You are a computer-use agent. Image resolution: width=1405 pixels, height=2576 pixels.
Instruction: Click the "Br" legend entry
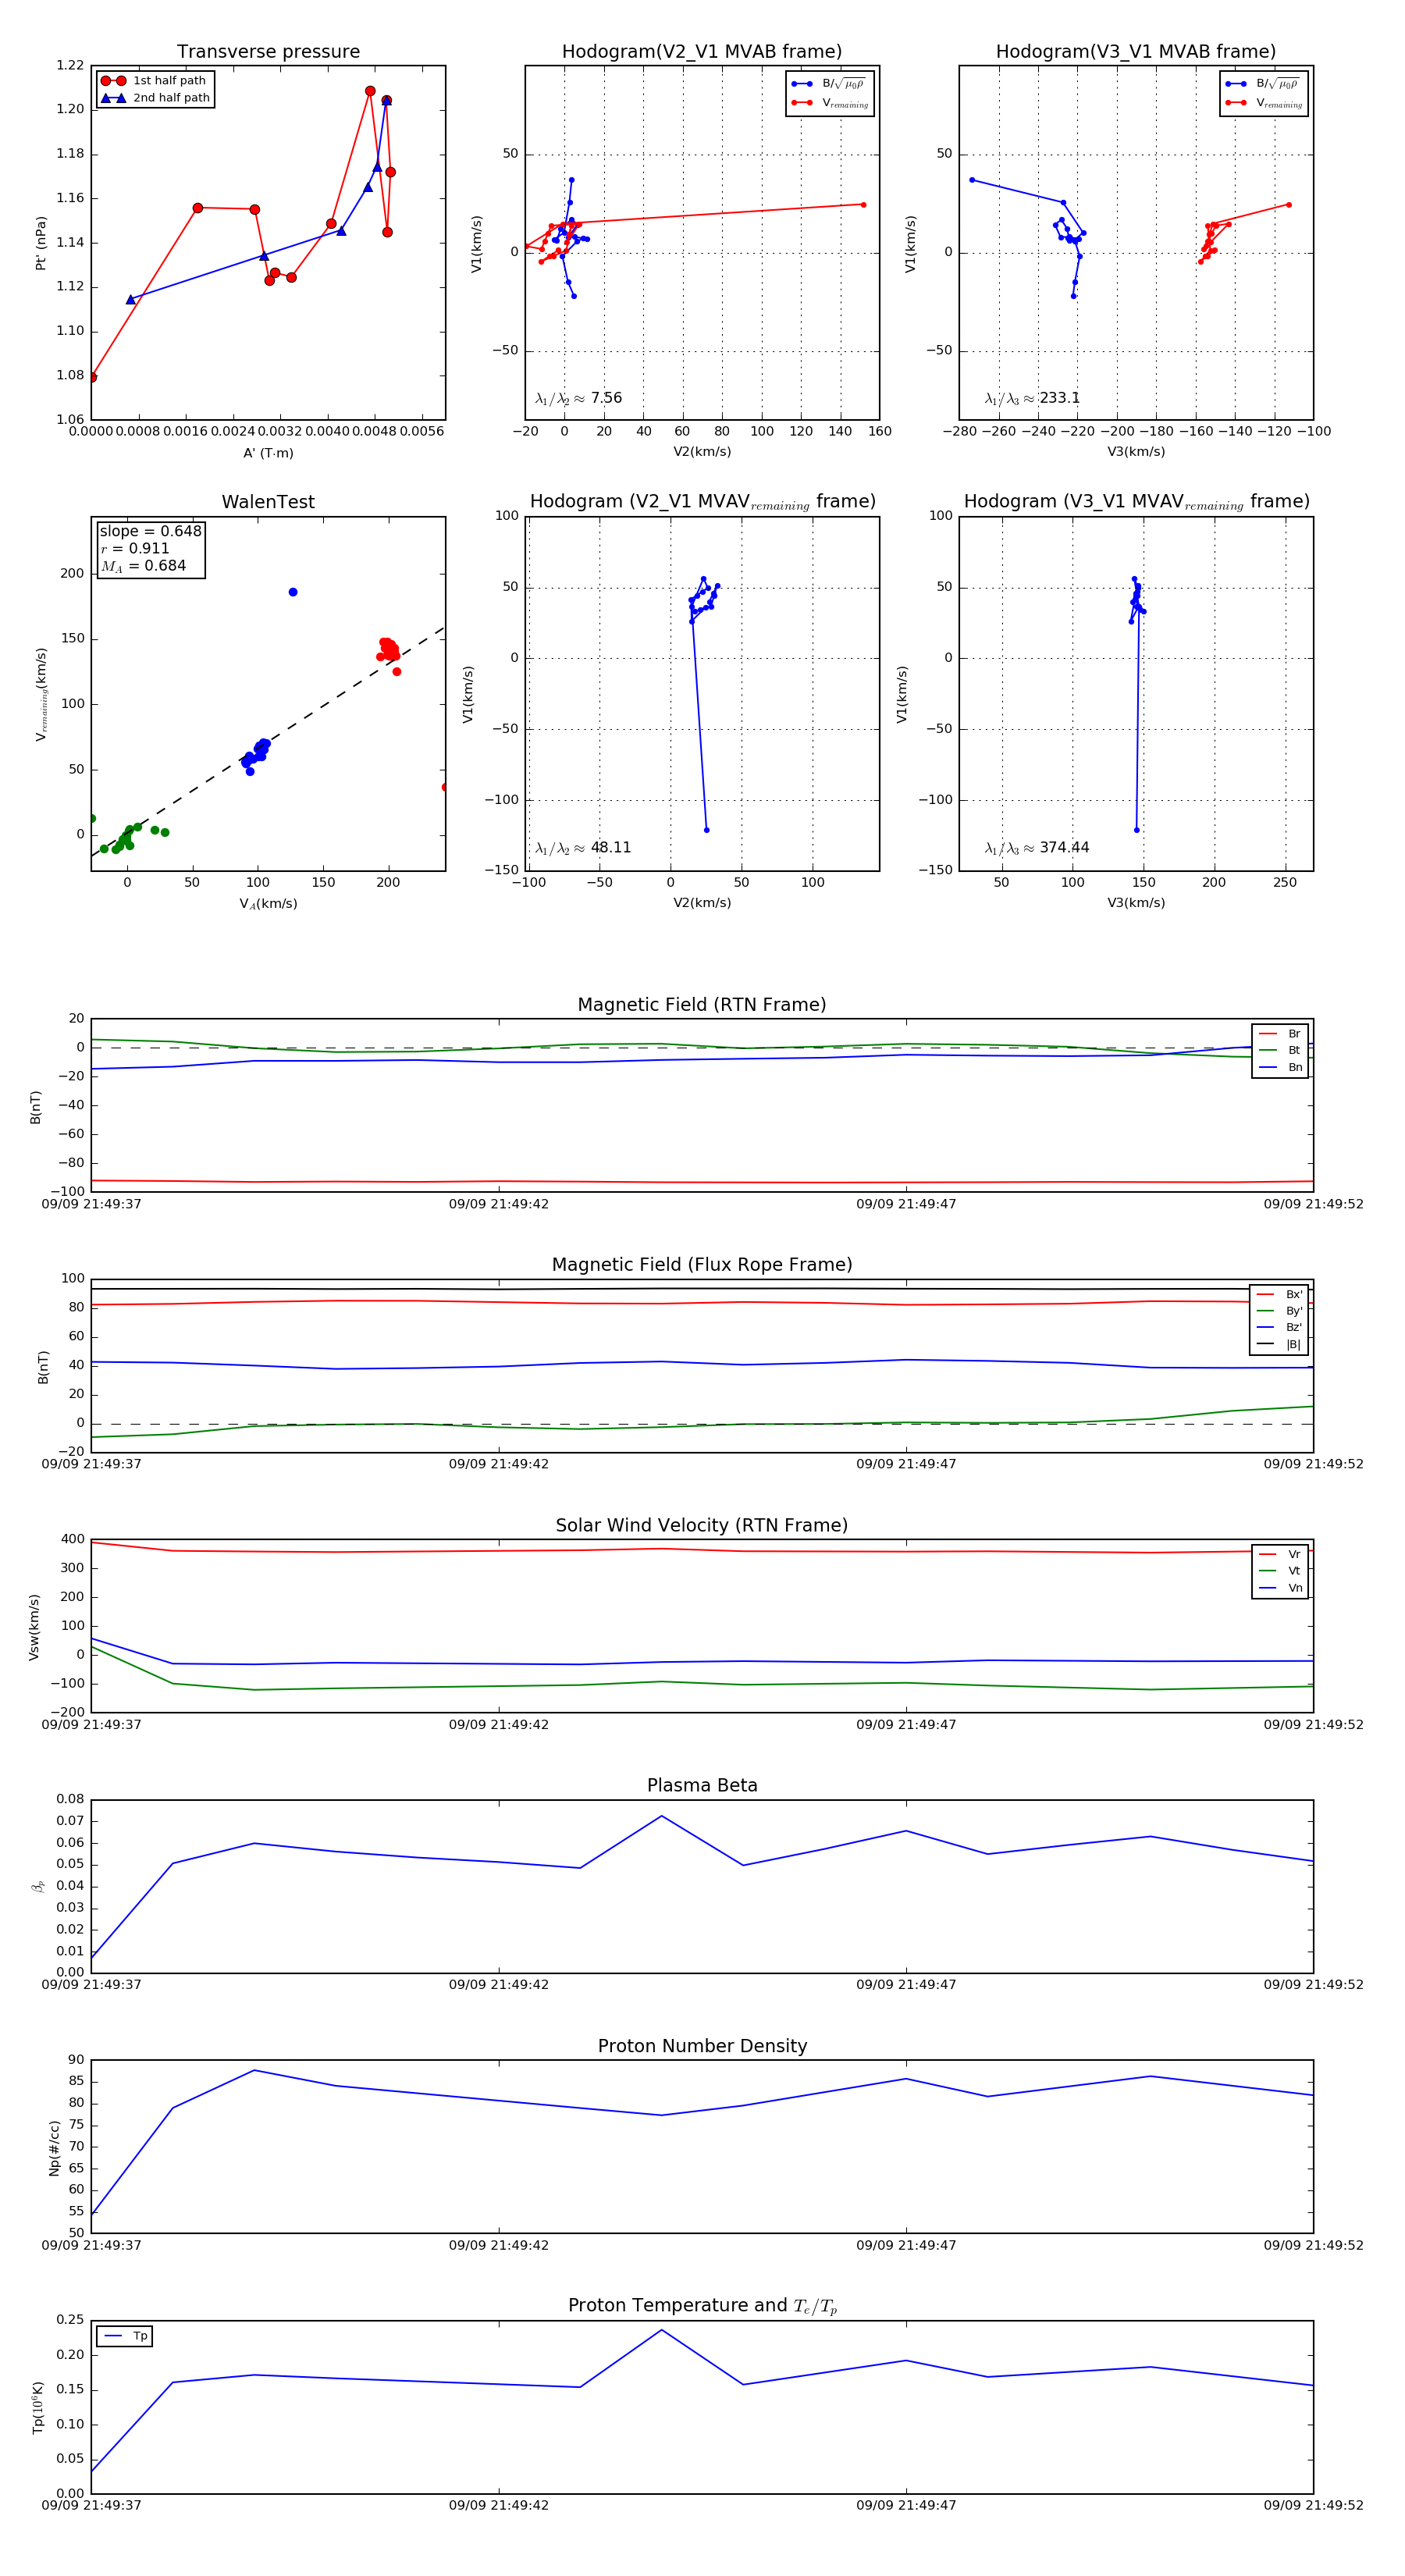click(1280, 1034)
